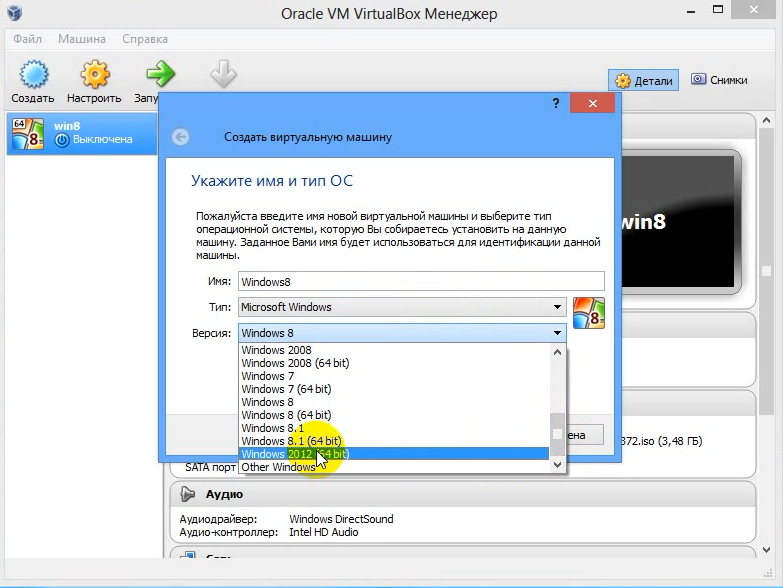The width and height of the screenshot is (783, 588).
Task: Click the win8 preview thumbnail
Action: [680, 222]
